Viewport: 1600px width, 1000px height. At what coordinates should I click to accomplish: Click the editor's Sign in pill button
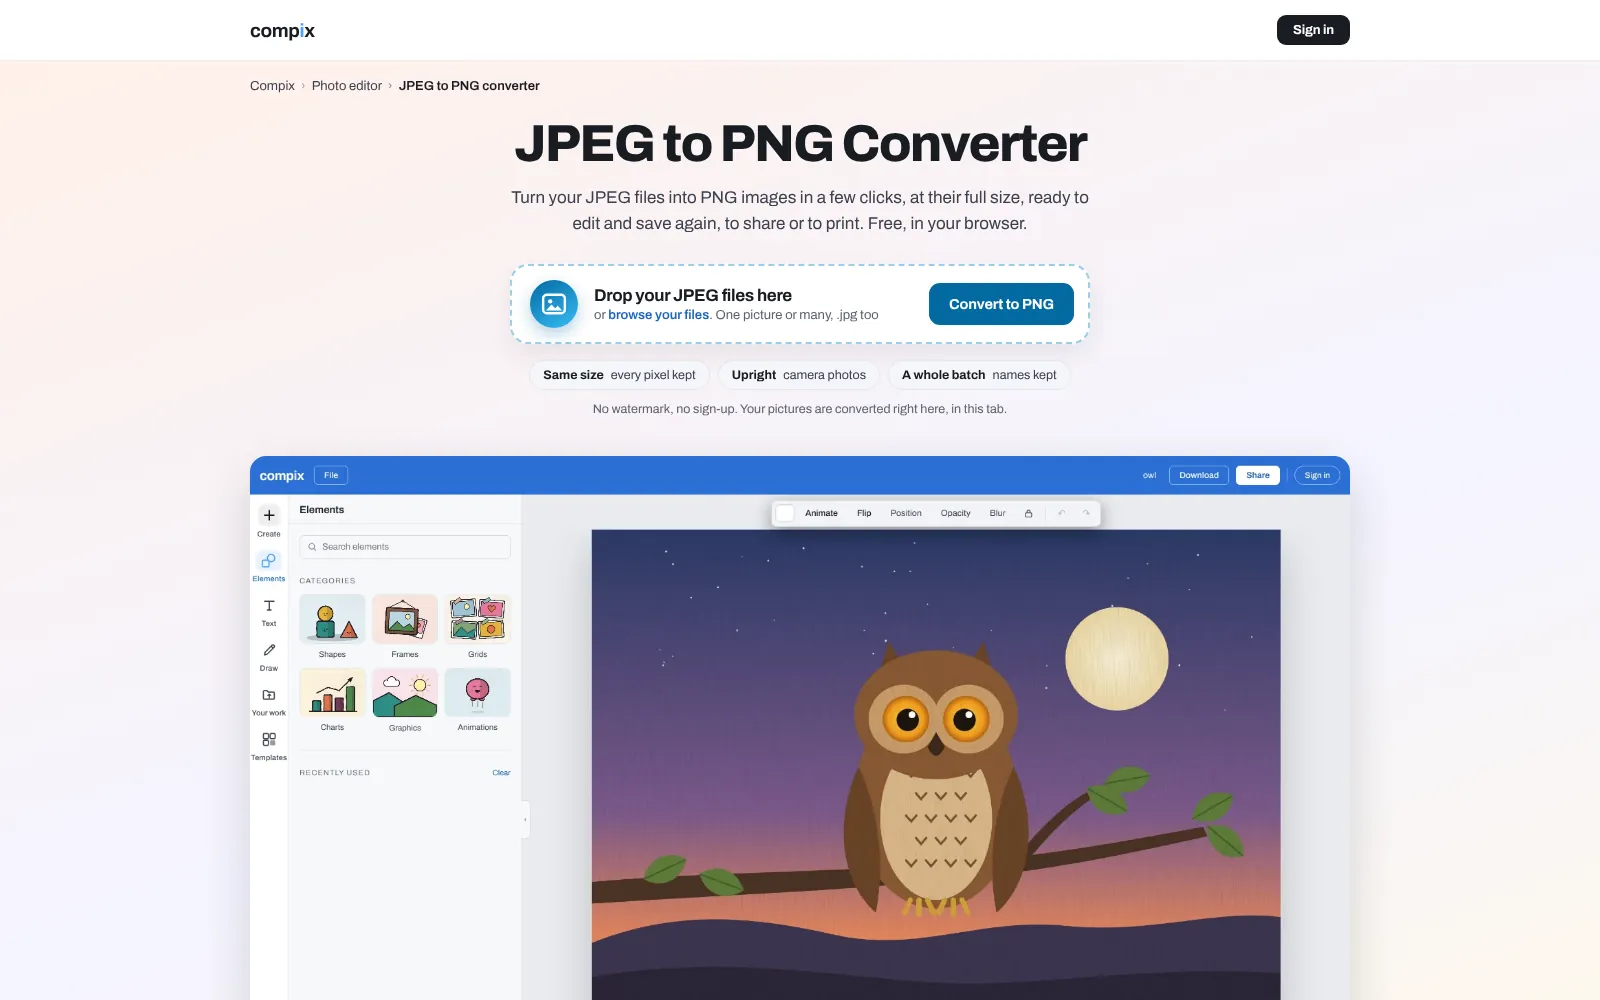1317,475
